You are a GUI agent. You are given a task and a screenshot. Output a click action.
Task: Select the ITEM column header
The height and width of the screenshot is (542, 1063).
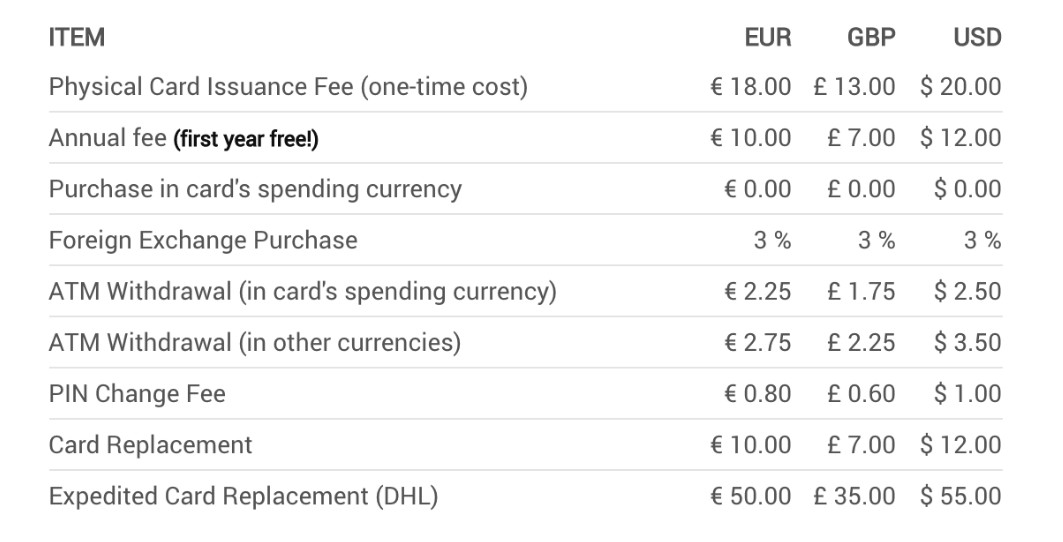(77, 37)
